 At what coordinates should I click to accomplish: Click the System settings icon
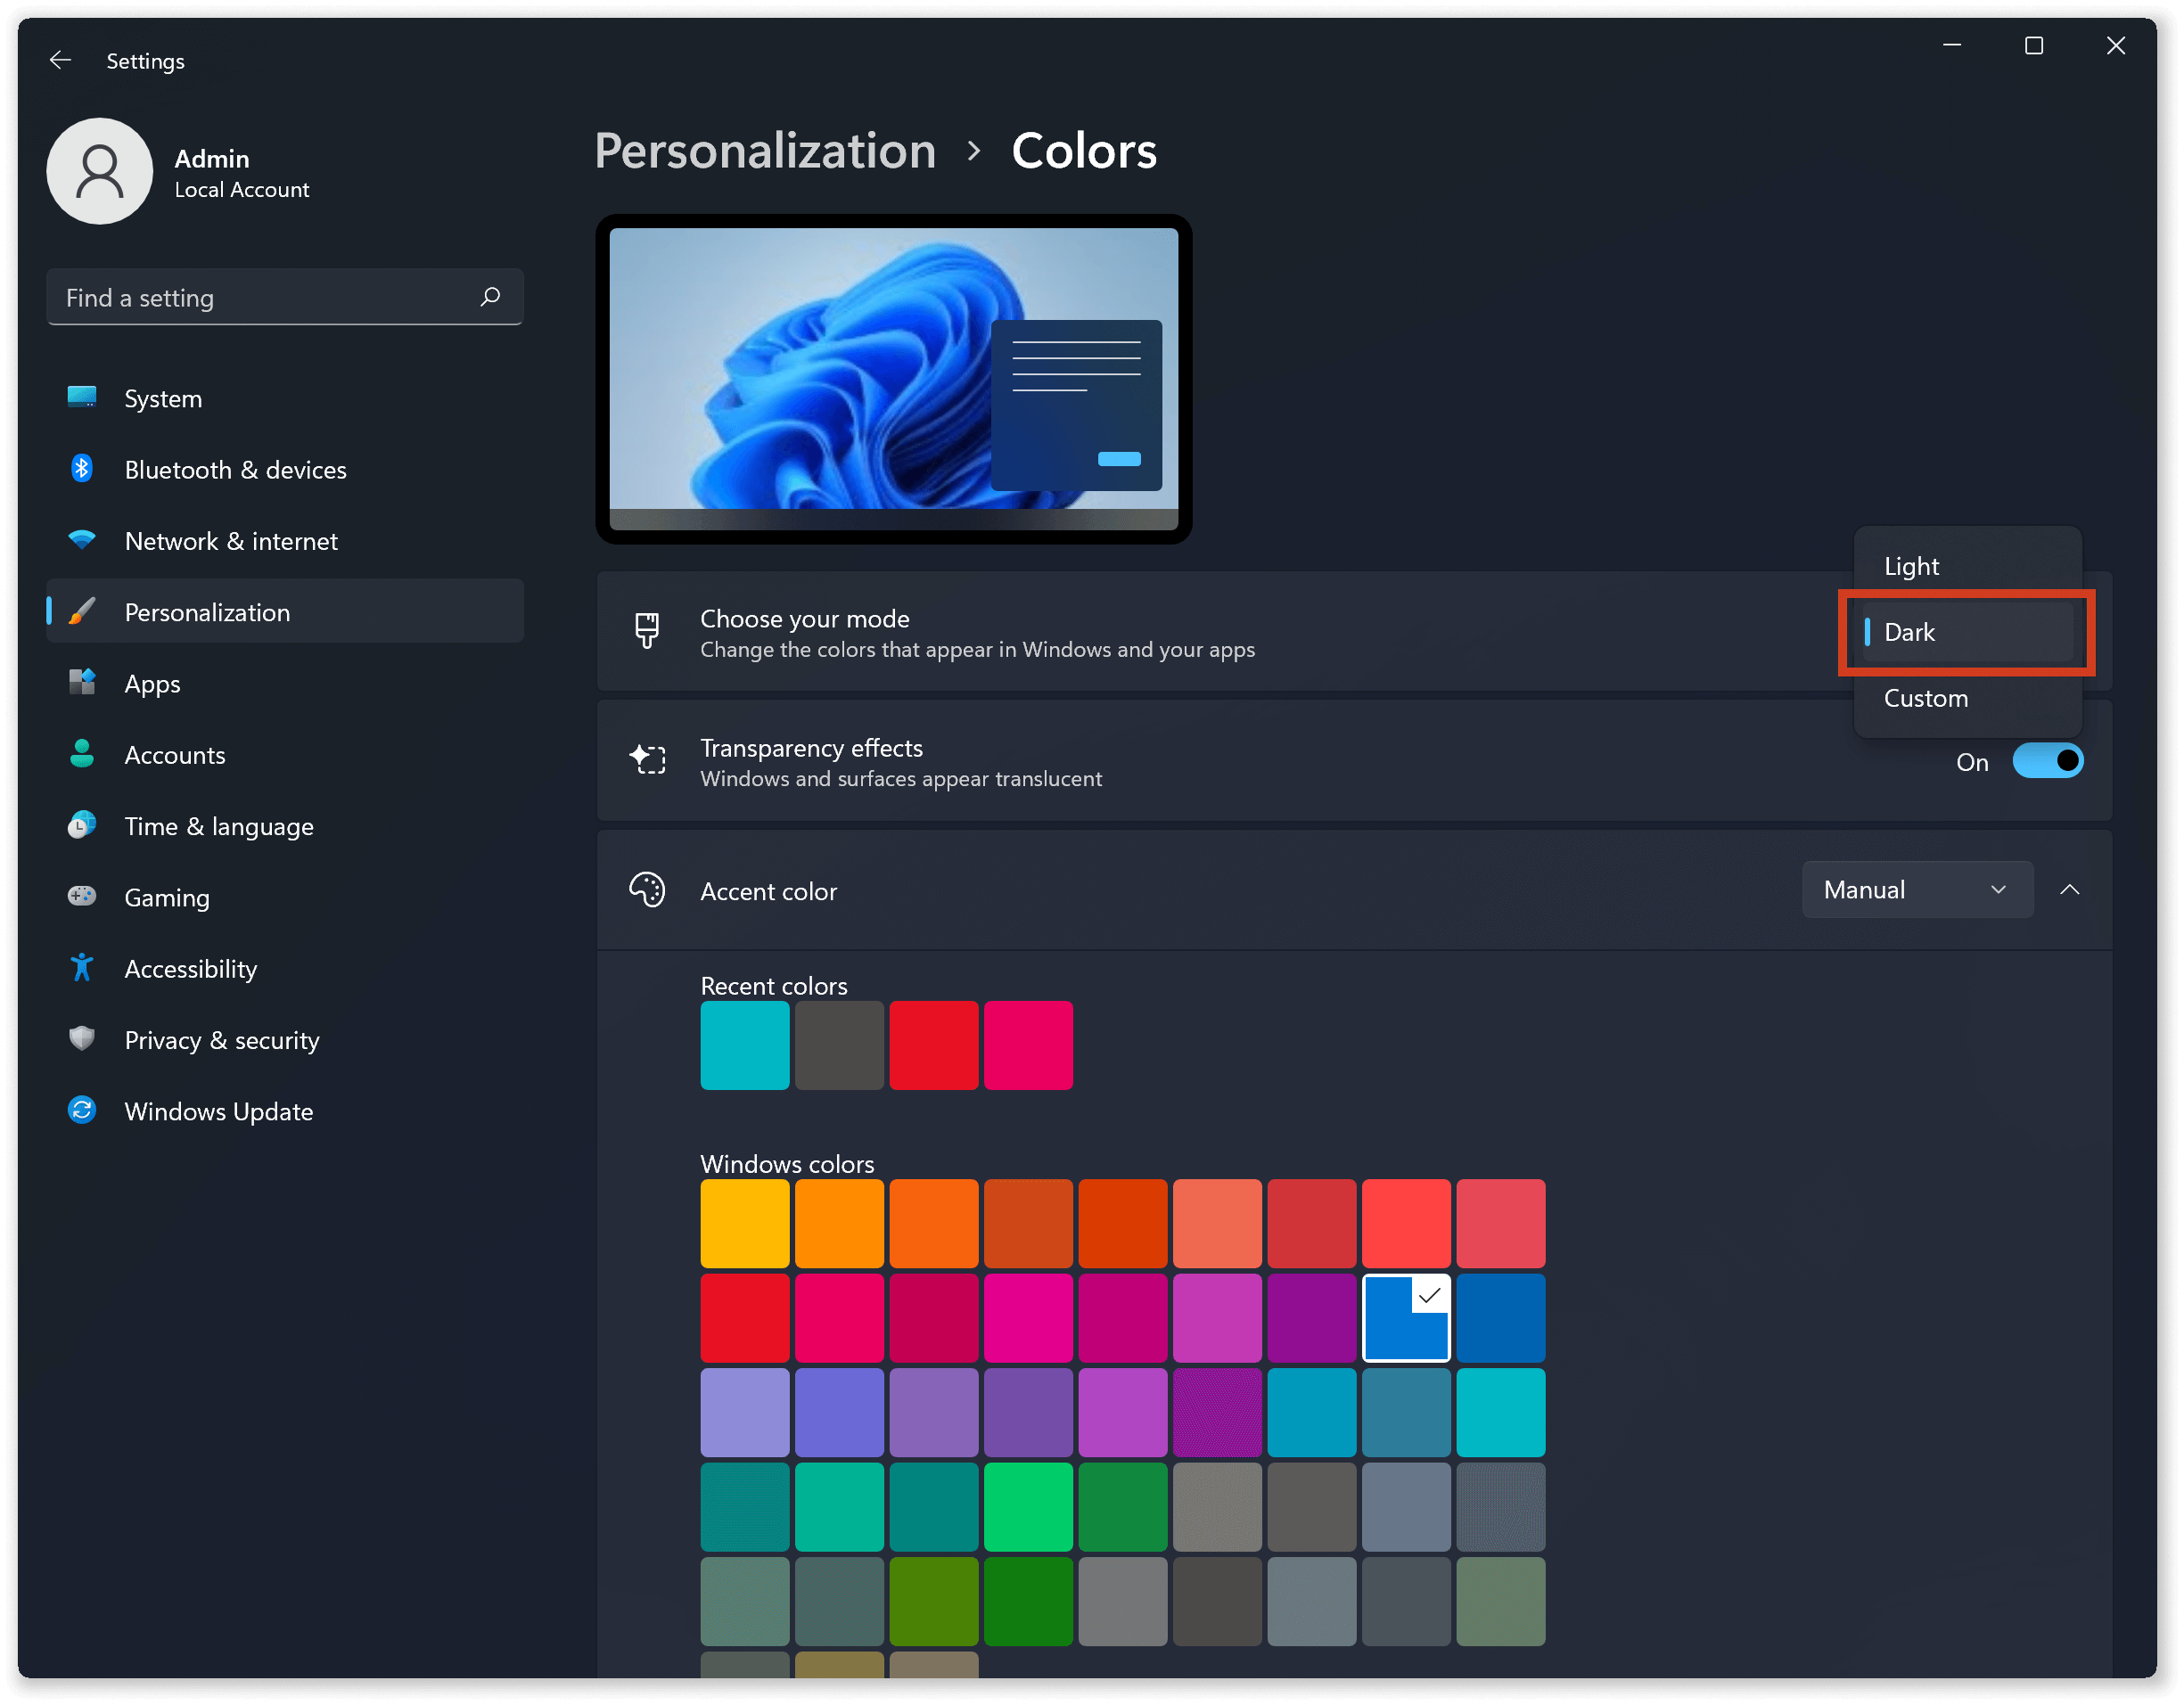point(83,397)
